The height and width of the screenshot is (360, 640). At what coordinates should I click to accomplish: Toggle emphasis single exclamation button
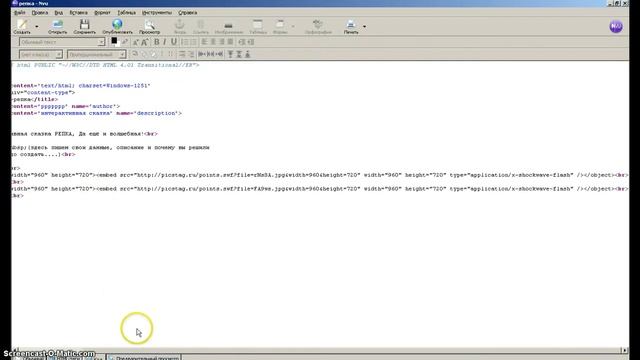(x=162, y=54)
